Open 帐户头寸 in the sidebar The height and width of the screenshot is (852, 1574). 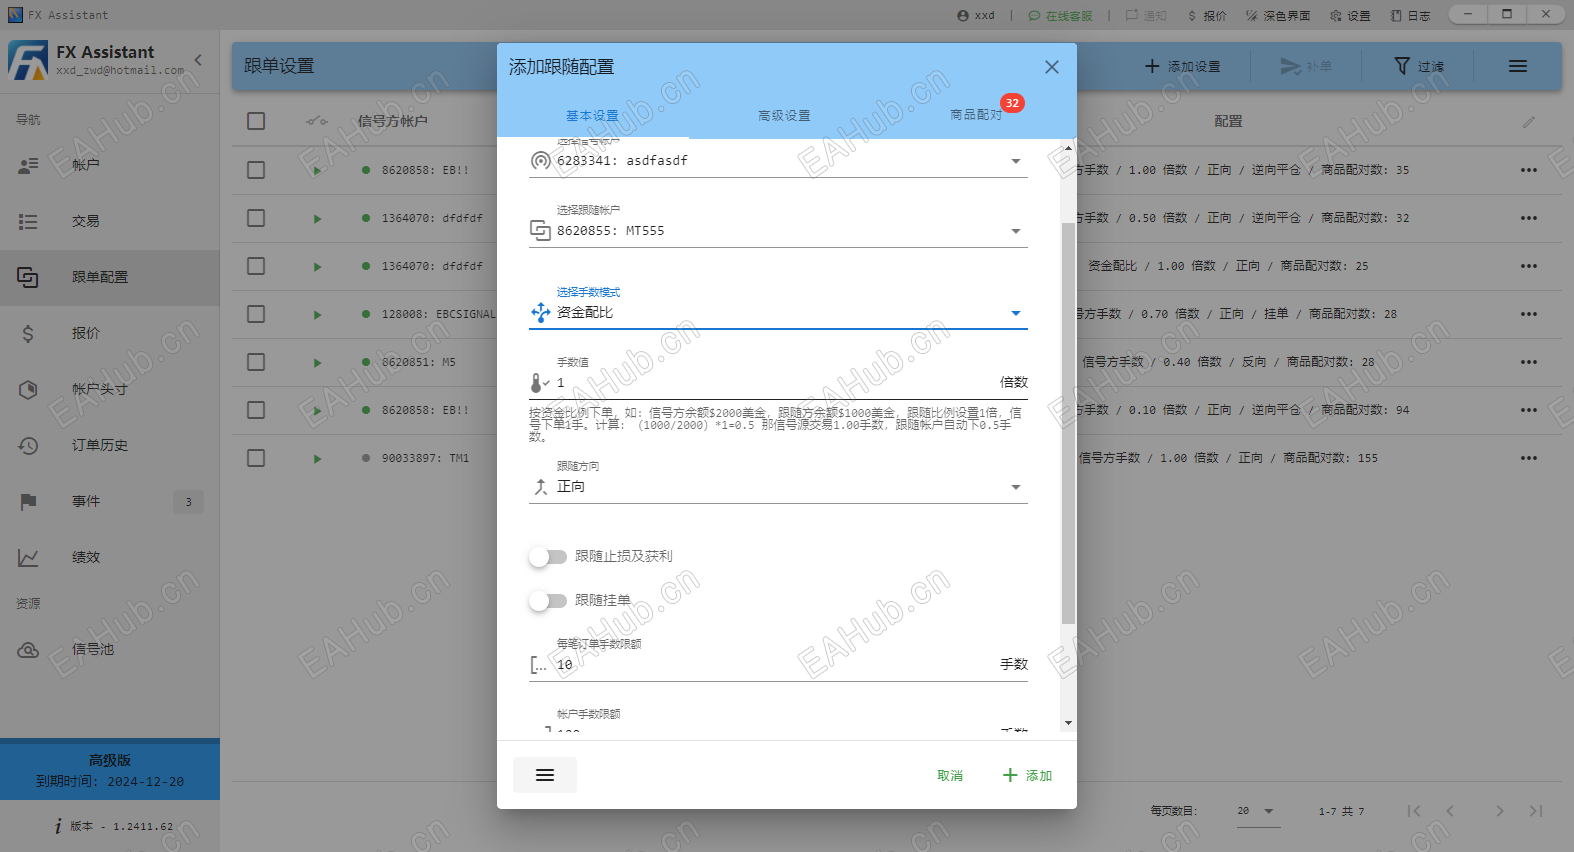pos(110,389)
